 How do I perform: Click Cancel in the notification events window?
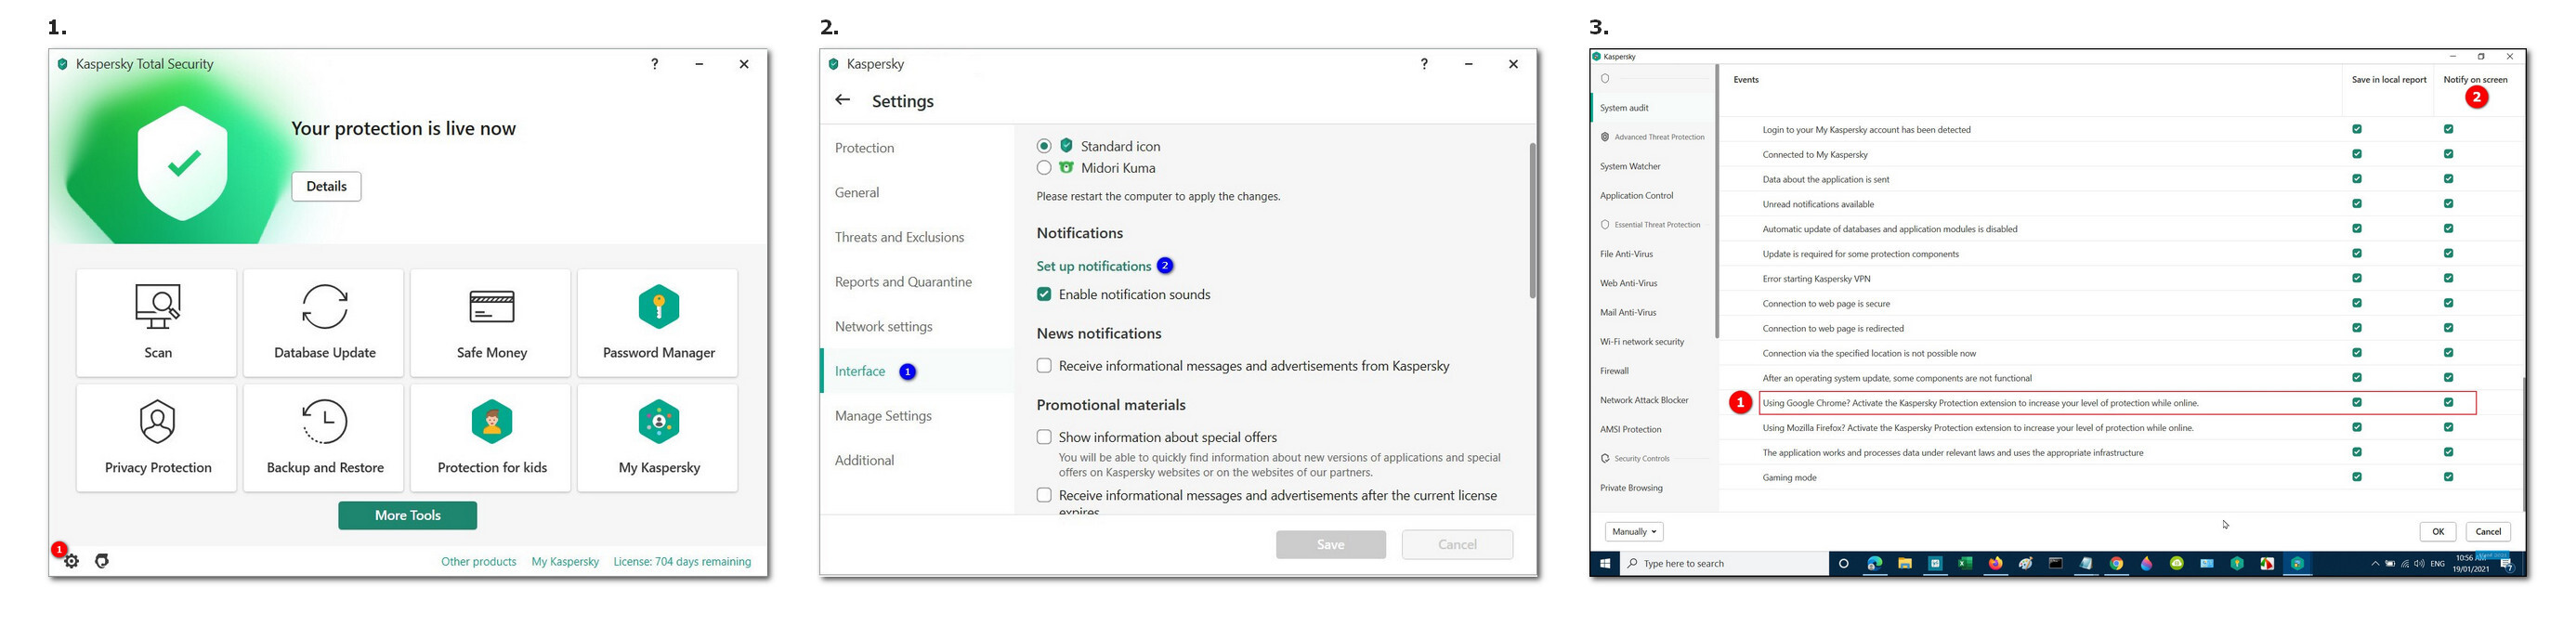click(x=2488, y=532)
